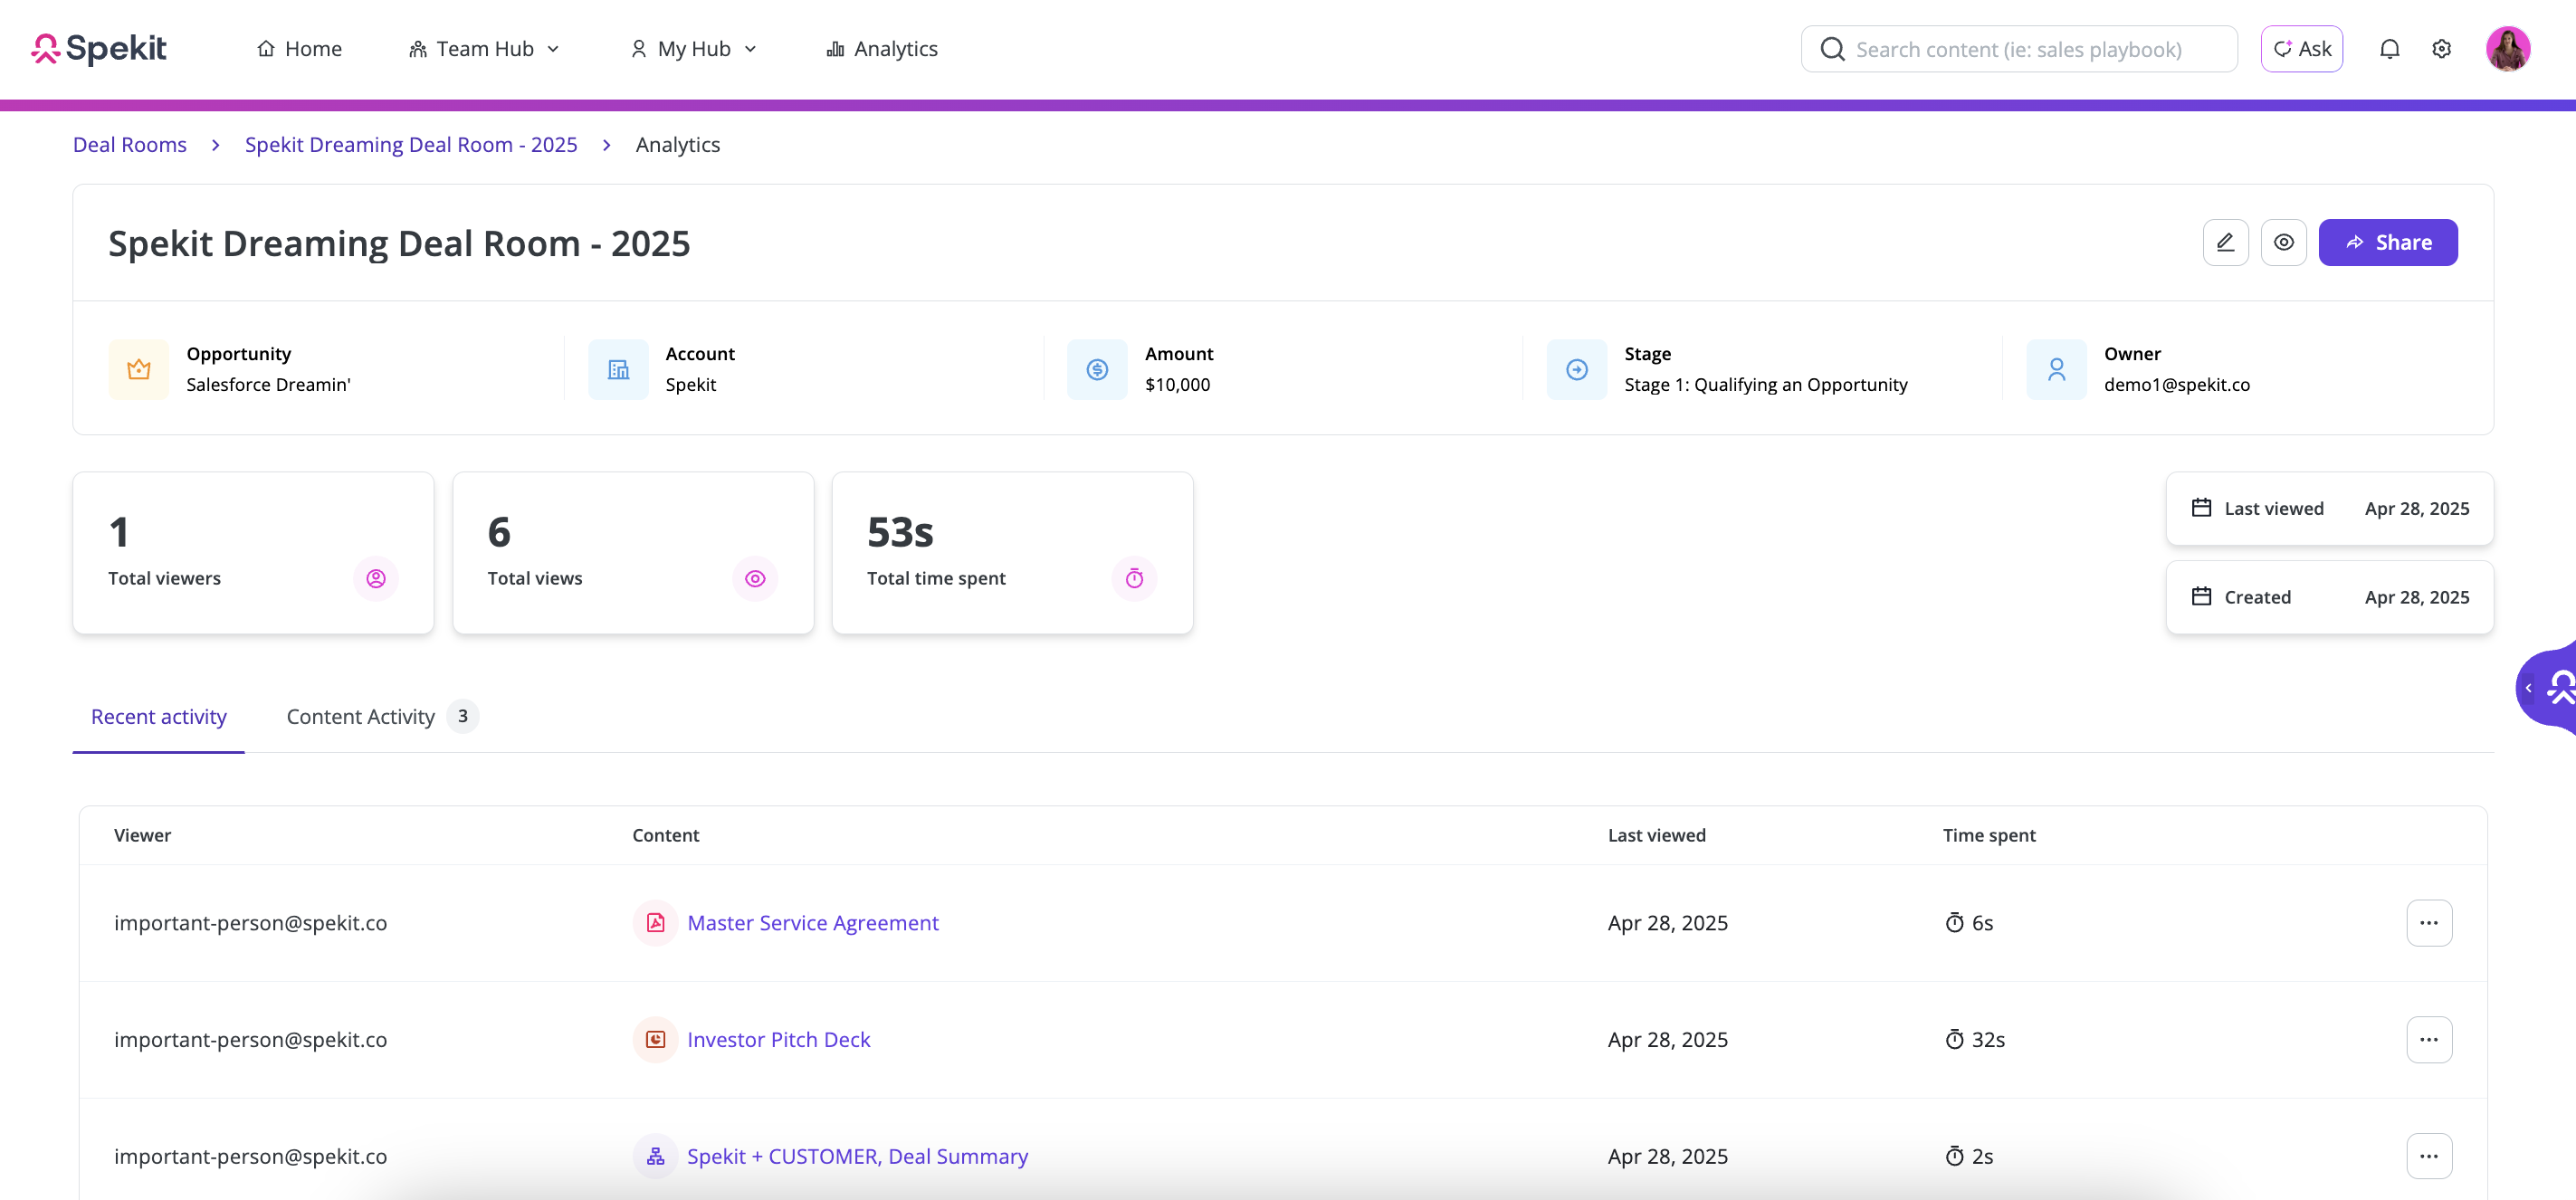
Task: Open more options for Investor Pitch Deck row
Action: pos(2429,1040)
